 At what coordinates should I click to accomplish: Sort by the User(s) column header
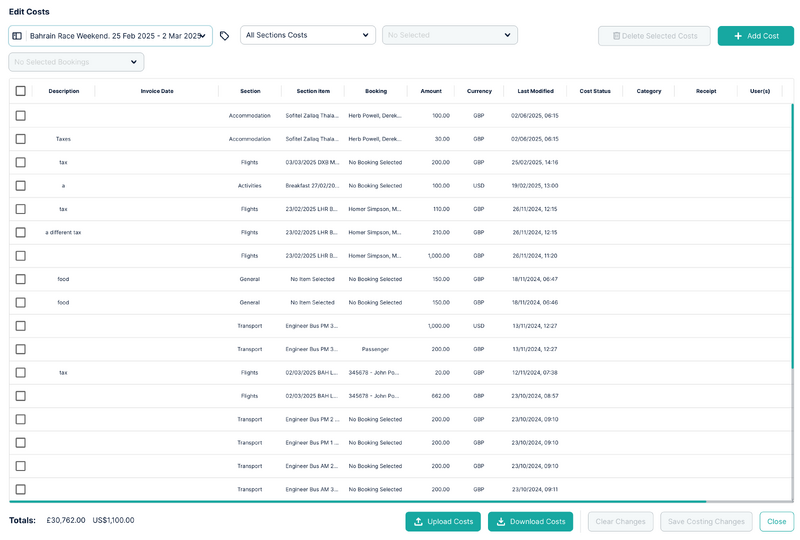[759, 91]
